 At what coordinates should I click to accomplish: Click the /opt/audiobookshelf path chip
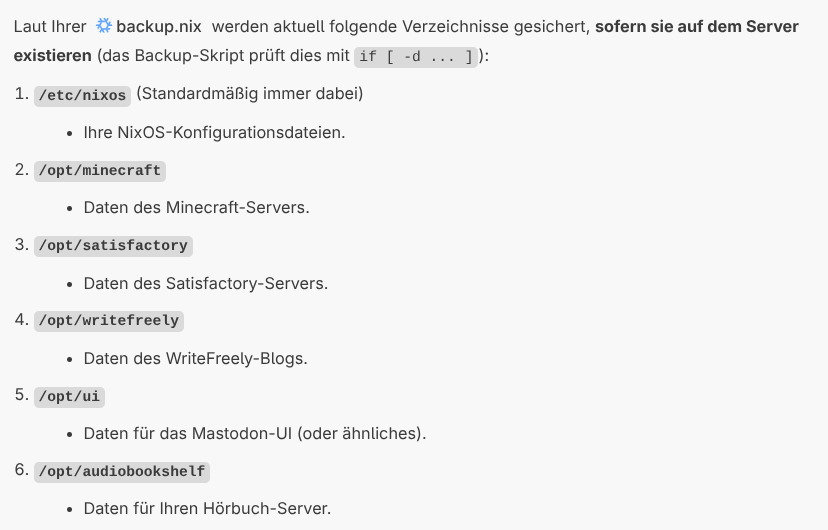tap(122, 471)
